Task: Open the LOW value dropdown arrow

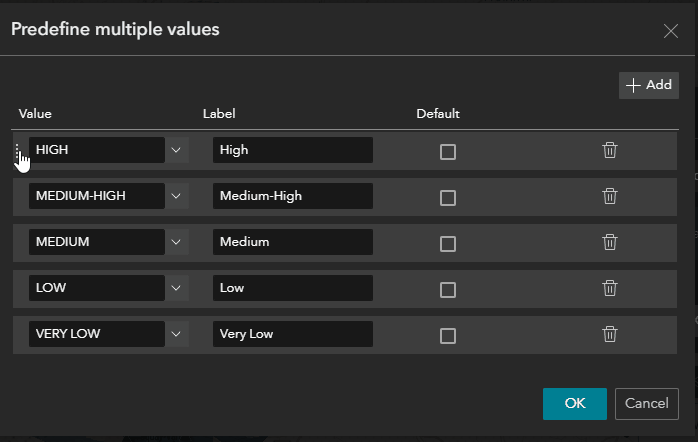Action: pos(176,288)
